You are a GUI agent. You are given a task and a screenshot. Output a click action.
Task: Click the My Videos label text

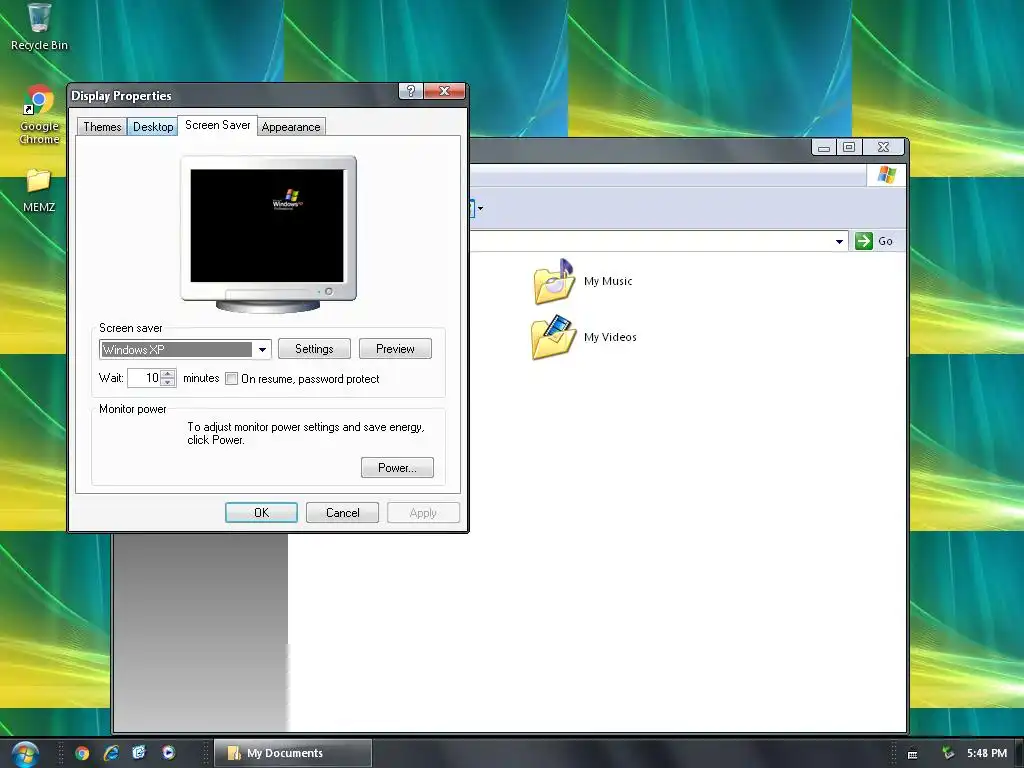(610, 337)
